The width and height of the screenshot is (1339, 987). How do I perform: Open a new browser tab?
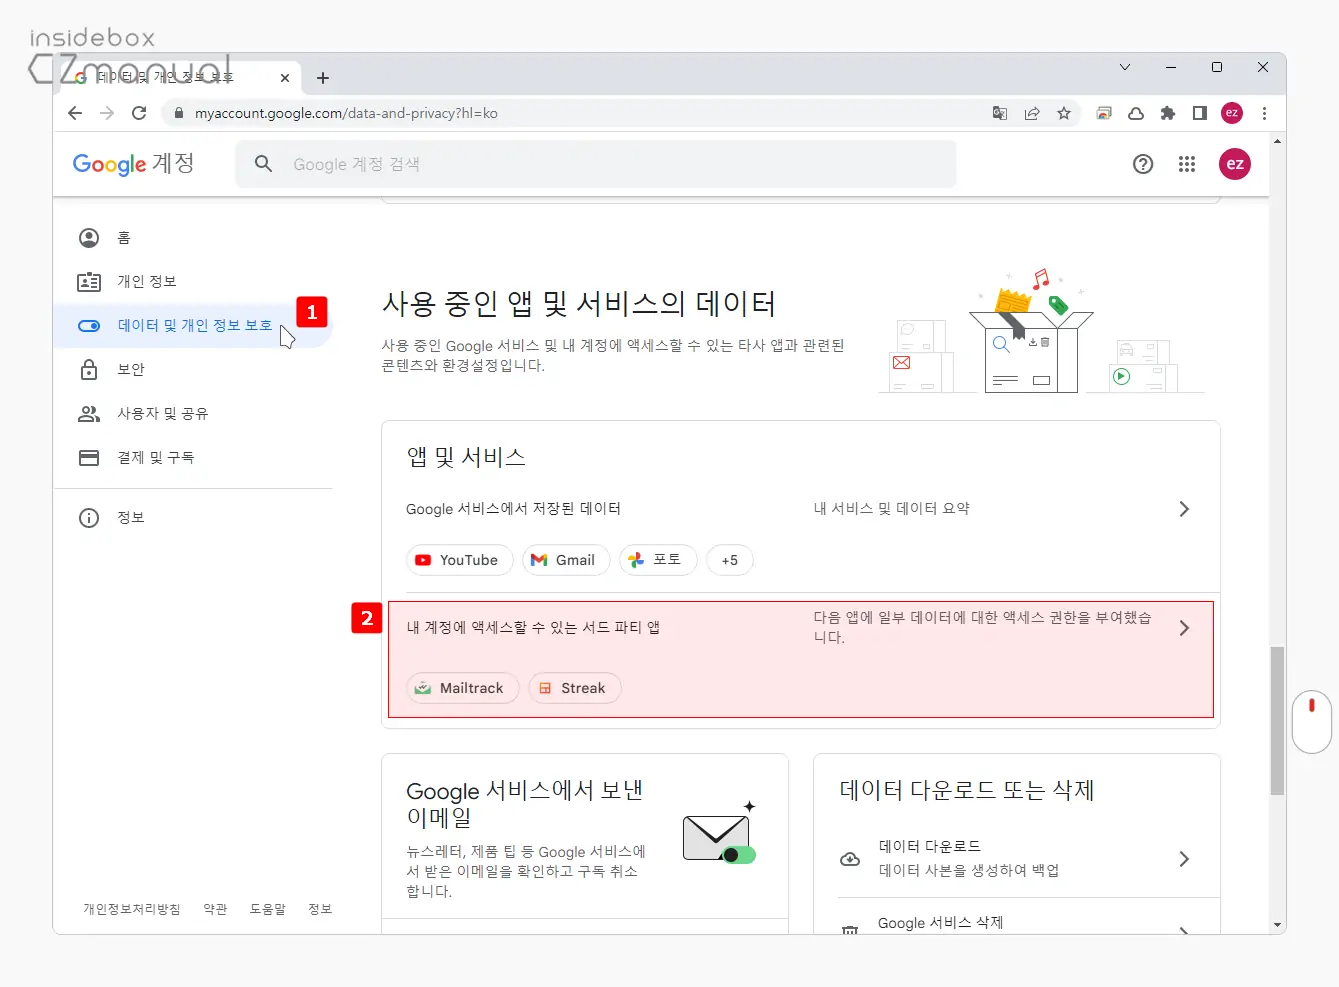tap(322, 78)
